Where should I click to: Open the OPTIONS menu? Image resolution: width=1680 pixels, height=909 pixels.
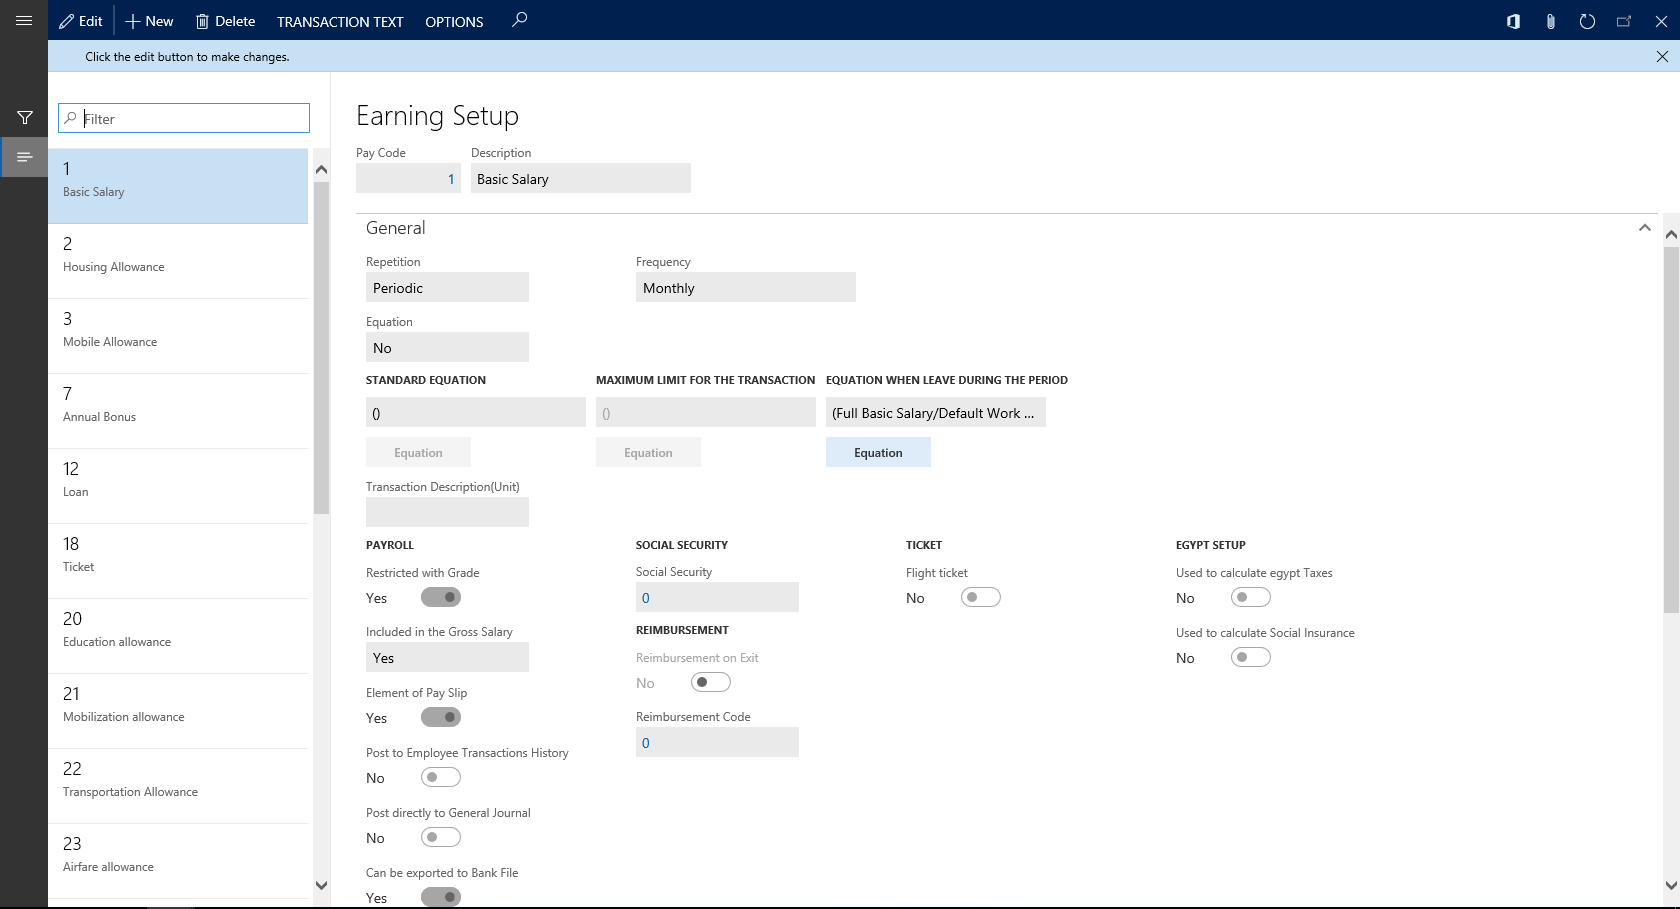tap(454, 22)
